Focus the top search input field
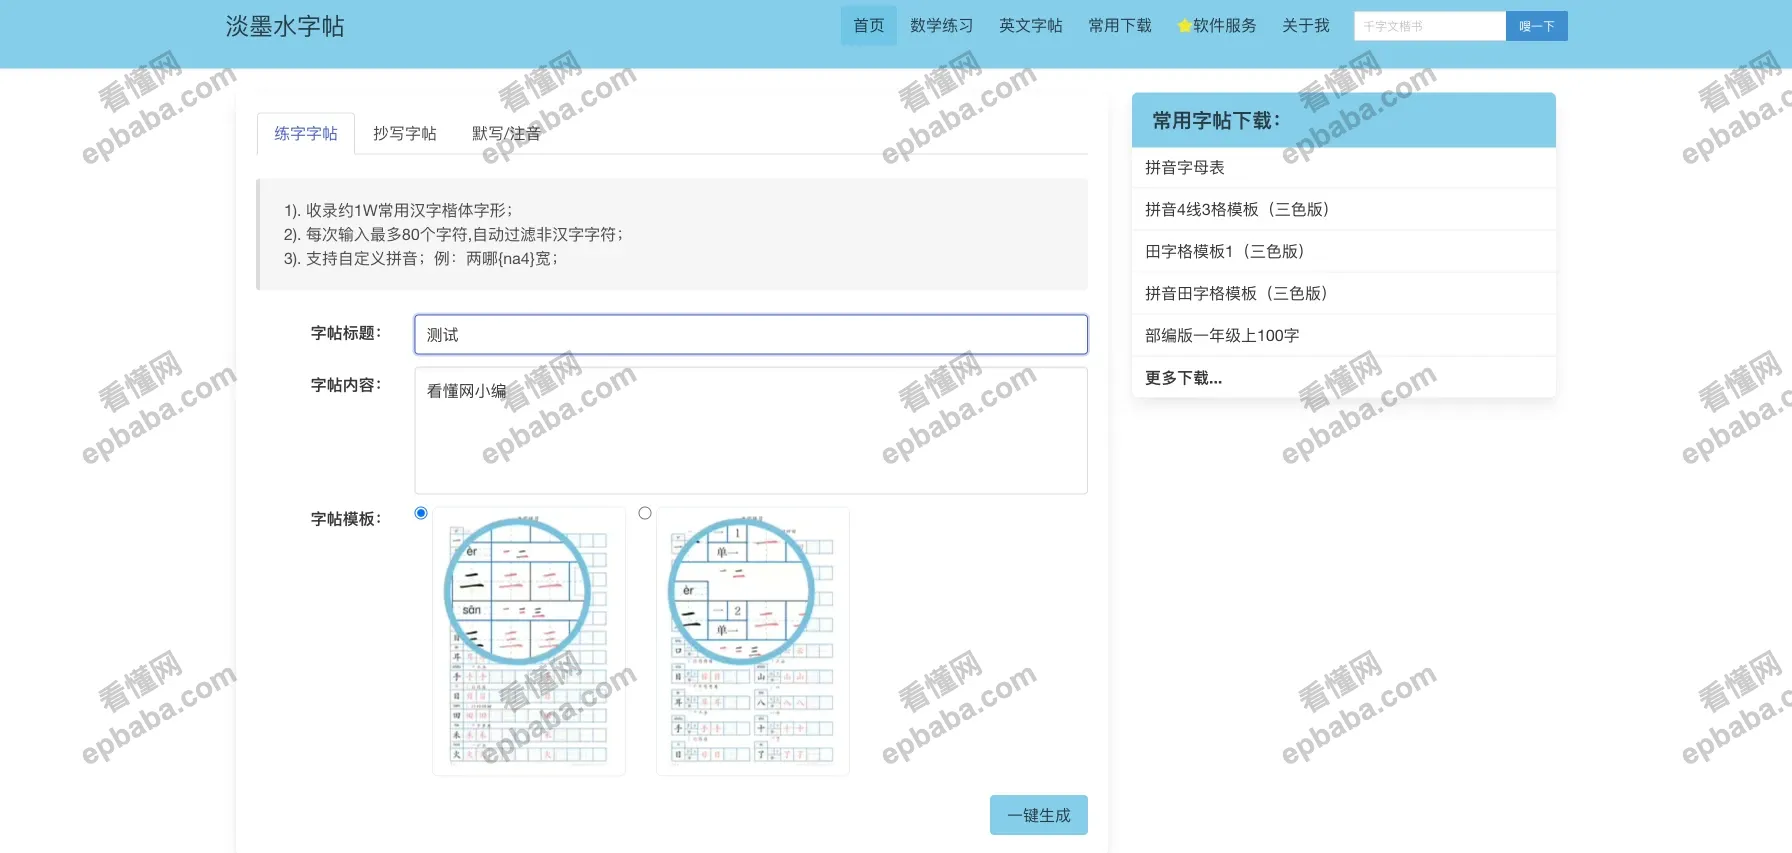Image resolution: width=1792 pixels, height=853 pixels. (1429, 26)
